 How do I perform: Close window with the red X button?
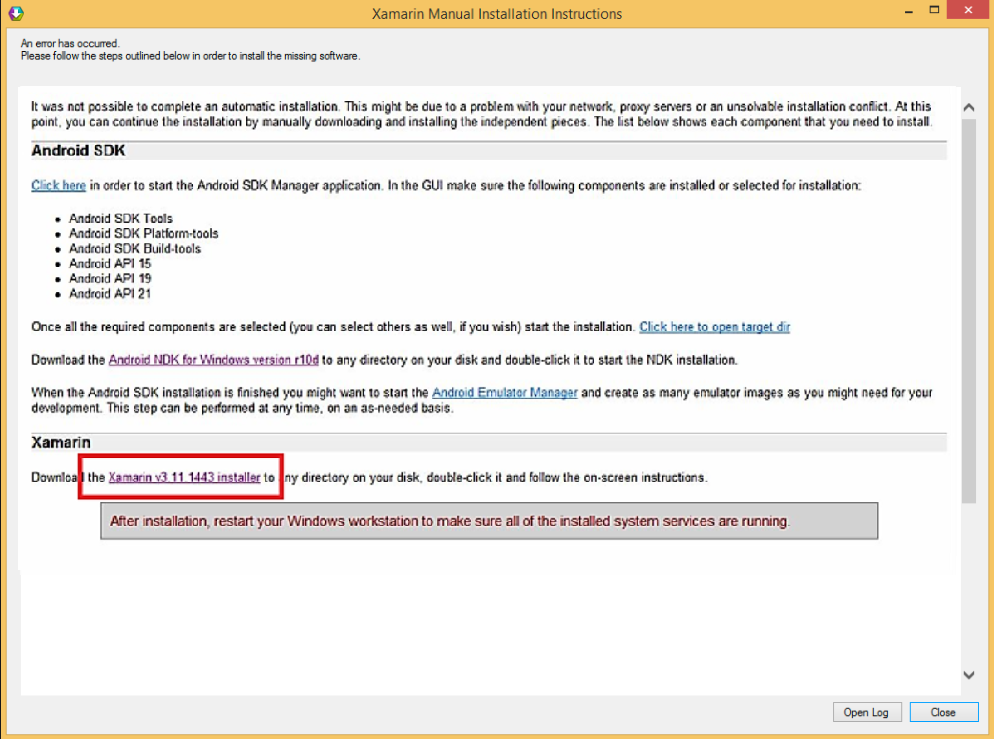968,10
